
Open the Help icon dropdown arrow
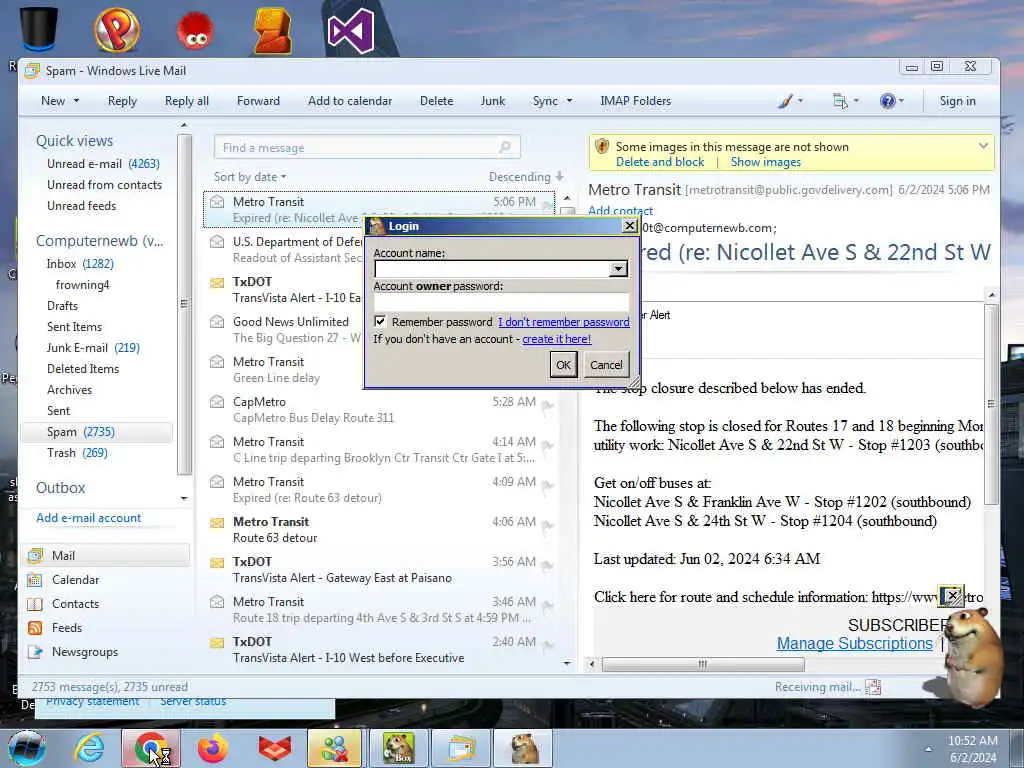click(x=902, y=101)
